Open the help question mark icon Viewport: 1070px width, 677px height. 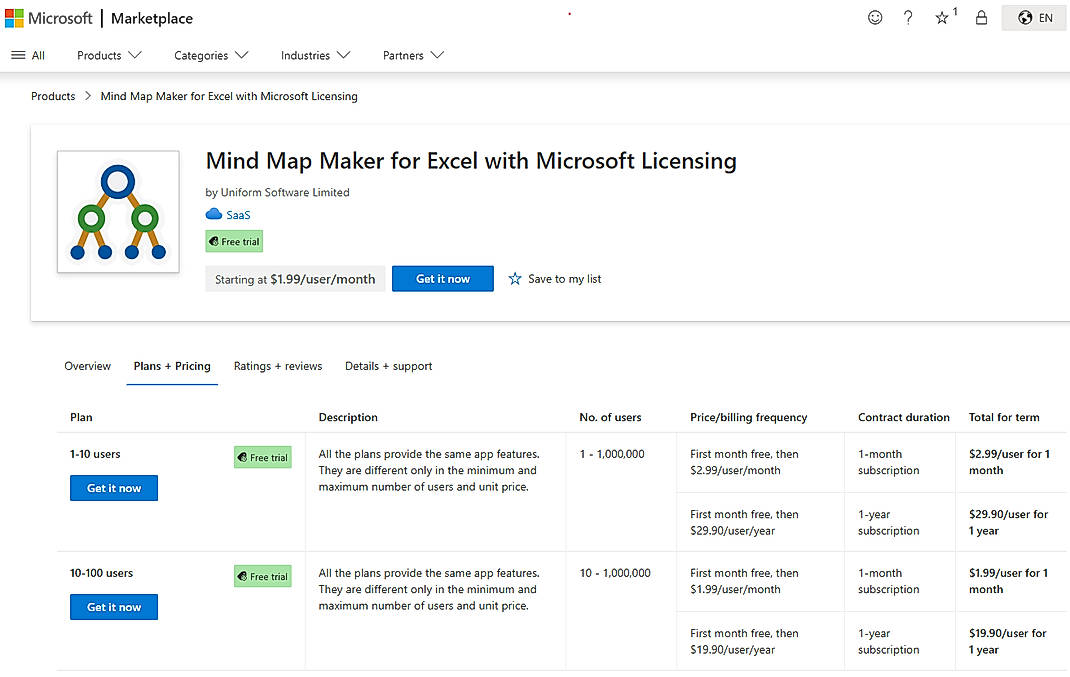click(908, 18)
